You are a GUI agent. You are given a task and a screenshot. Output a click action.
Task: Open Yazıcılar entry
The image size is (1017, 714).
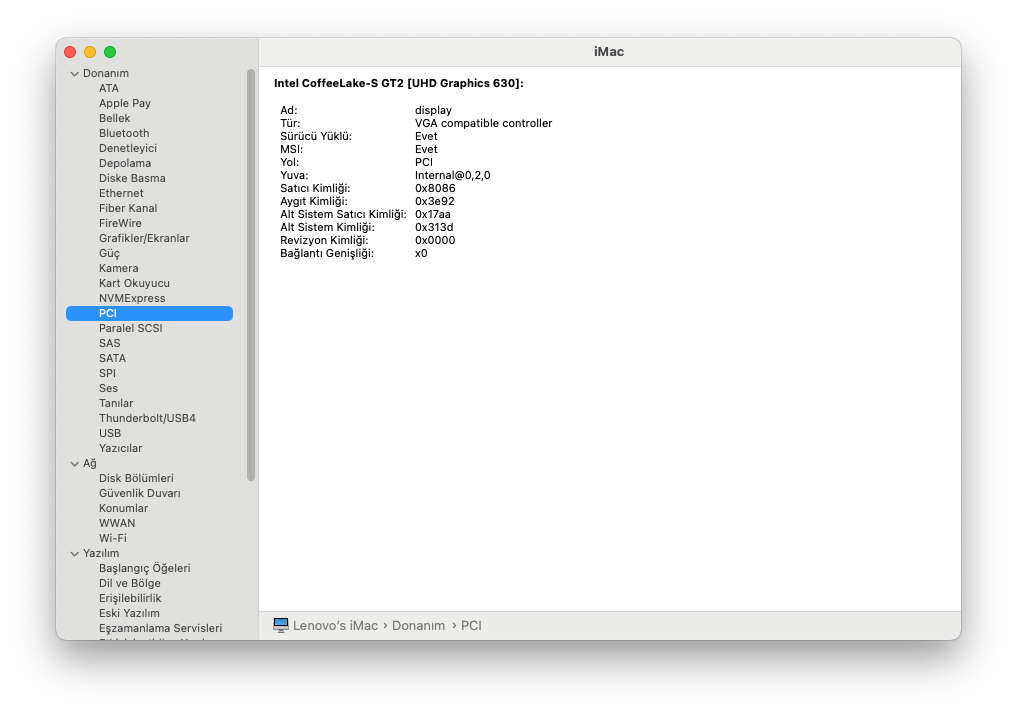121,448
